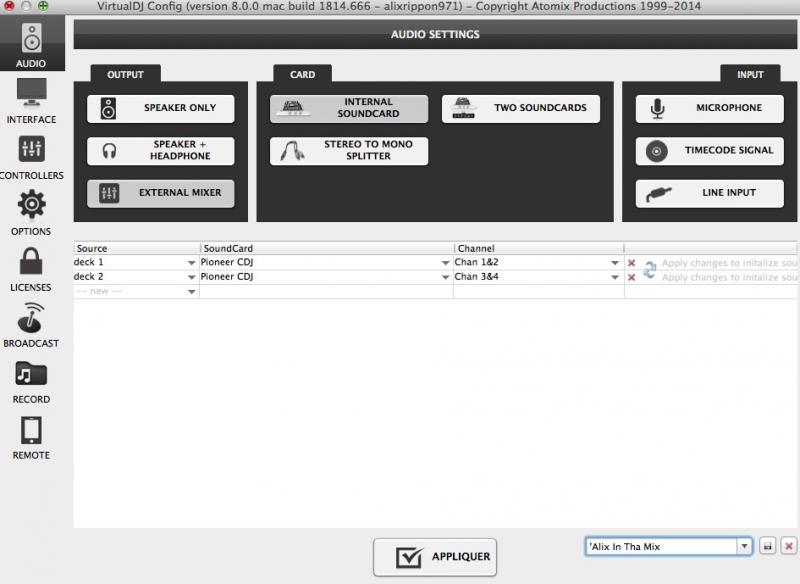
Task: Click 'Pioneer CDJ' in deck 1 row
Action: coord(227,262)
